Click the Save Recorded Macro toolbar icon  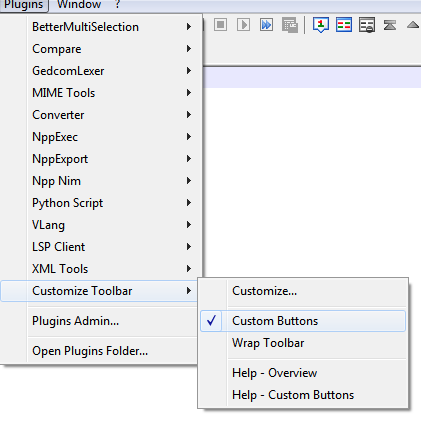[290, 25]
